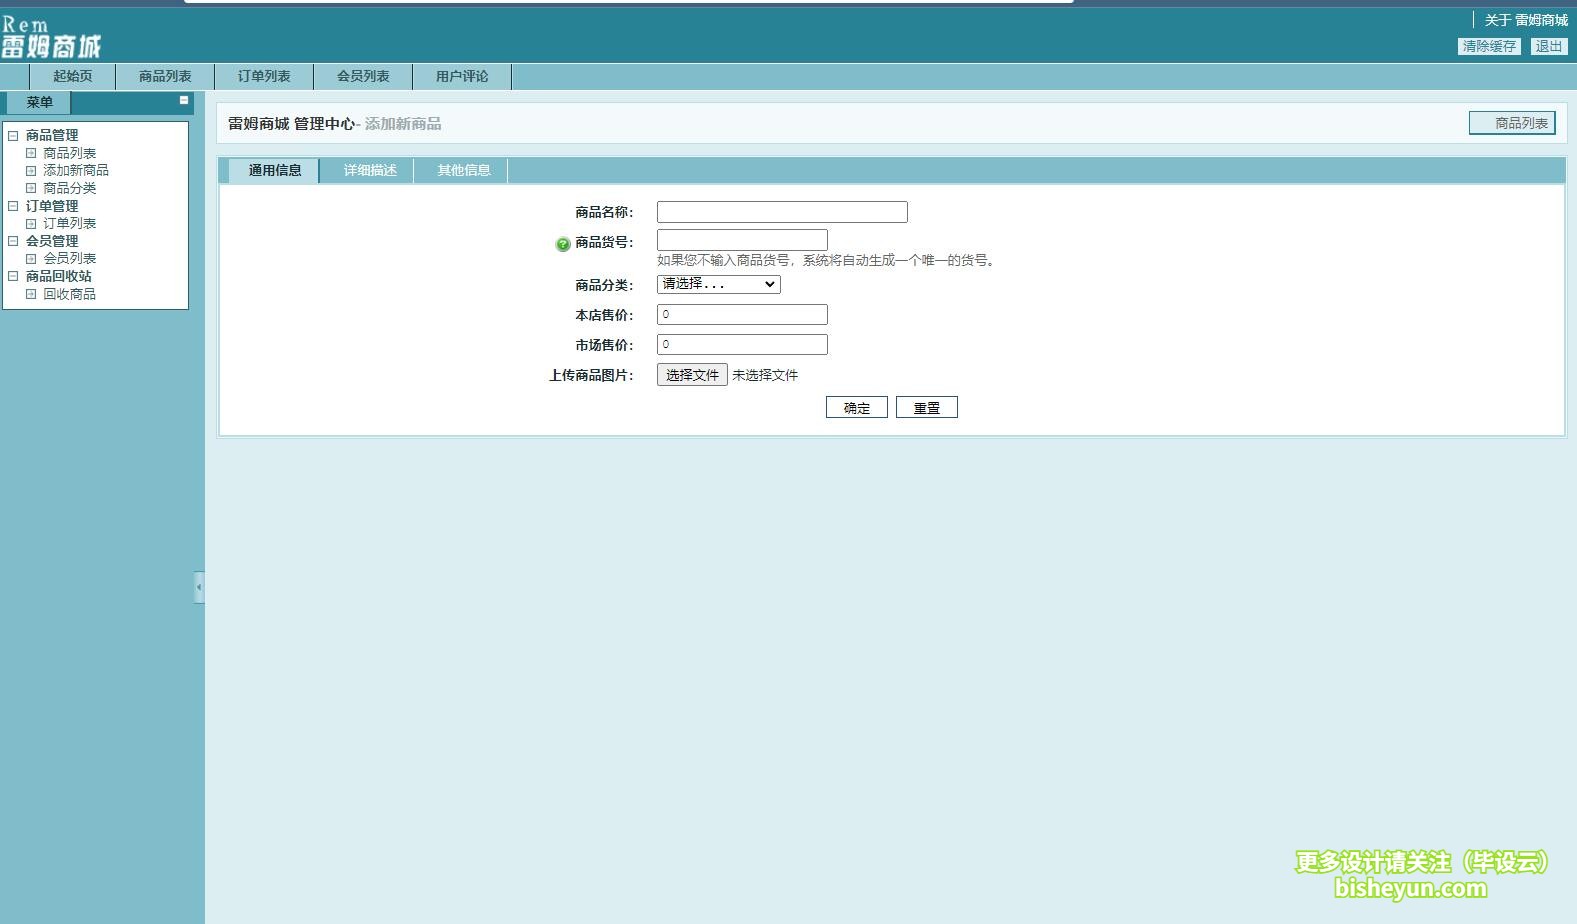
Task: Focus the 市场售价 price field
Action: (x=742, y=345)
